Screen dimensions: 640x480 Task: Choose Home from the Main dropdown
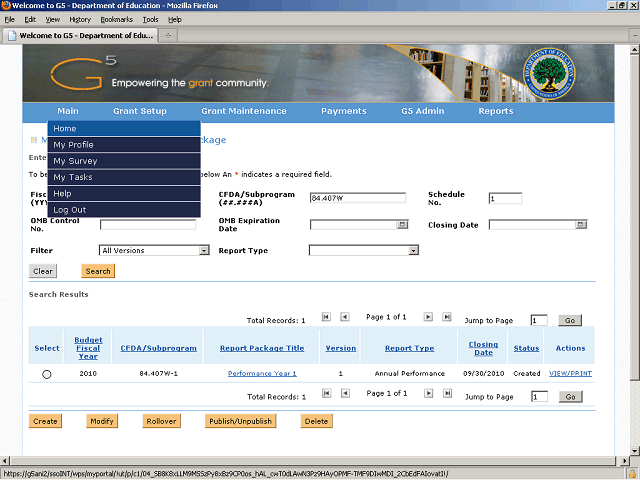[x=124, y=129]
